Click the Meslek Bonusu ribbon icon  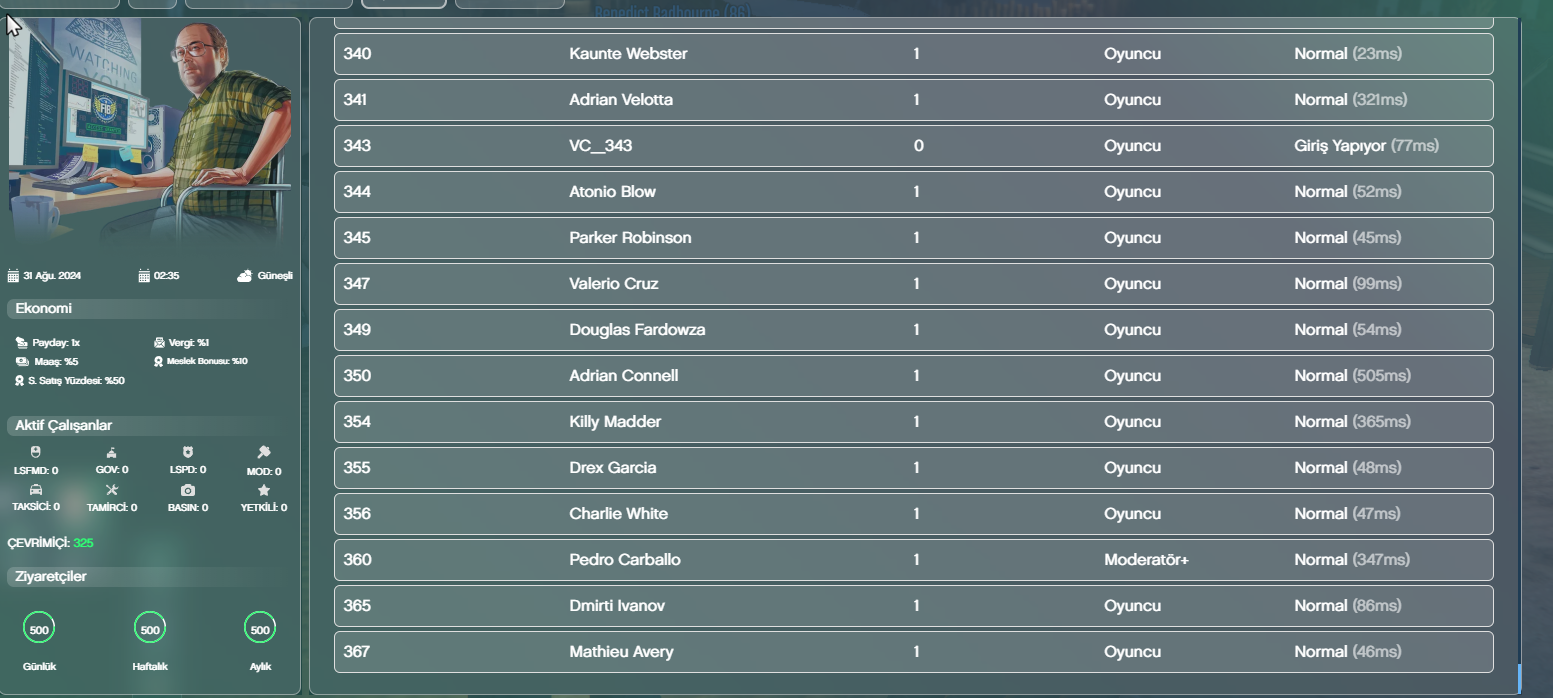pyautogui.click(x=158, y=361)
